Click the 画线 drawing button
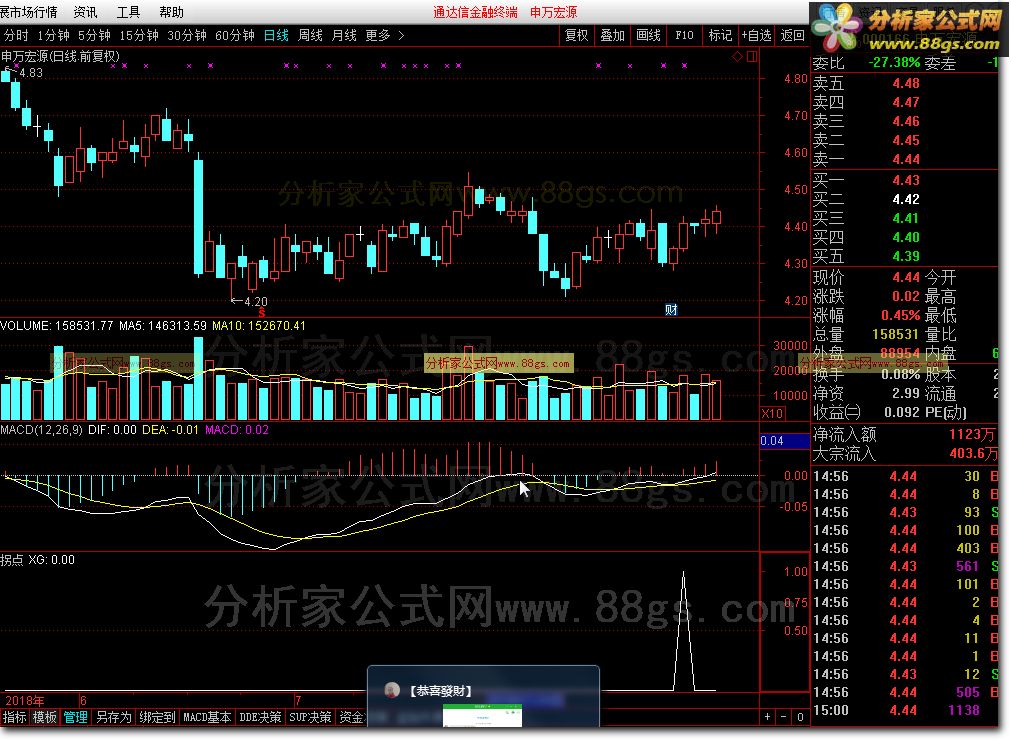 point(648,35)
